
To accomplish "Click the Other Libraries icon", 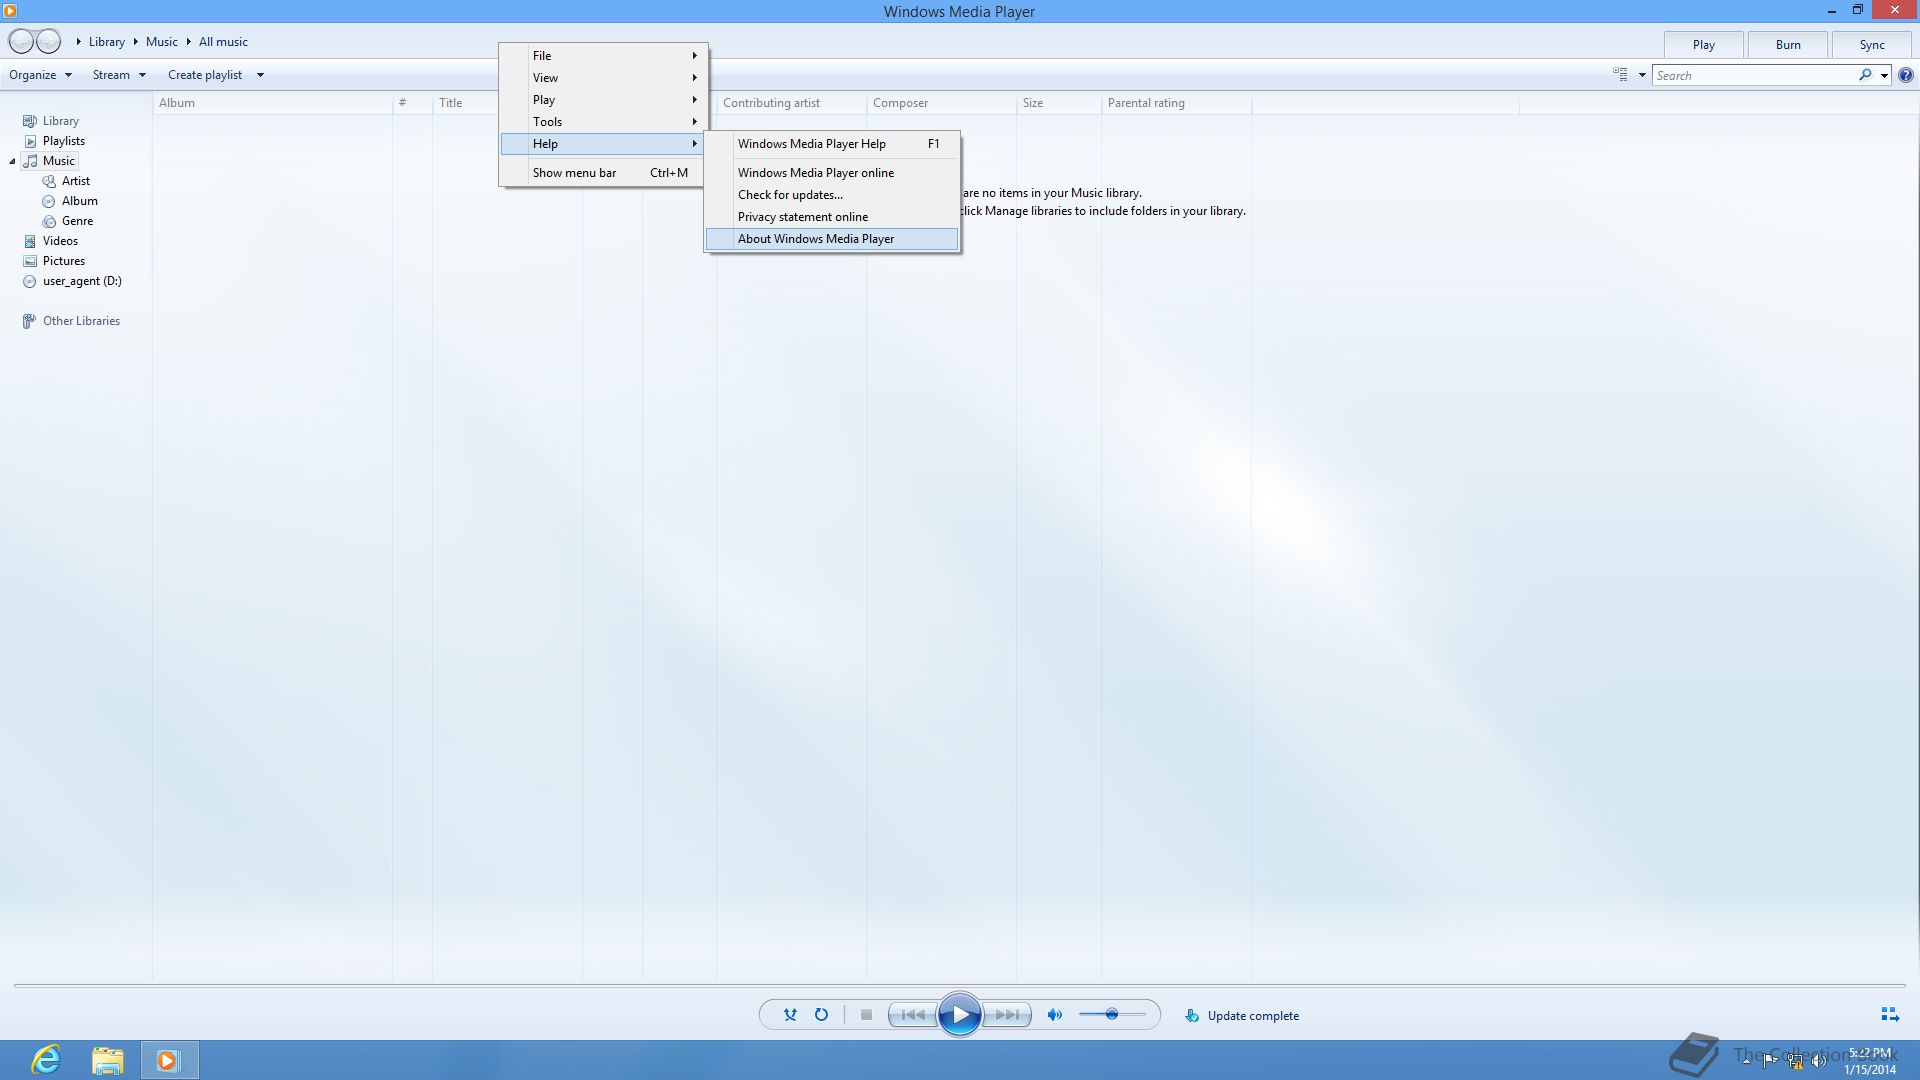I will (x=30, y=321).
